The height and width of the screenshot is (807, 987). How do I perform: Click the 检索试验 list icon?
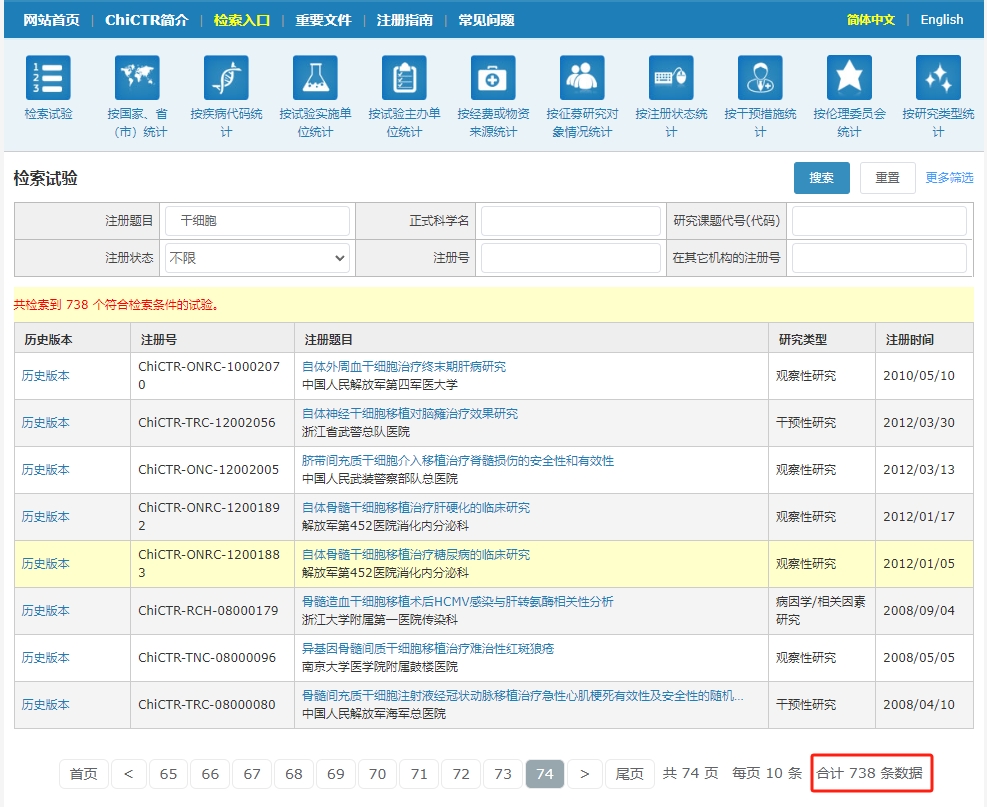[x=48, y=78]
